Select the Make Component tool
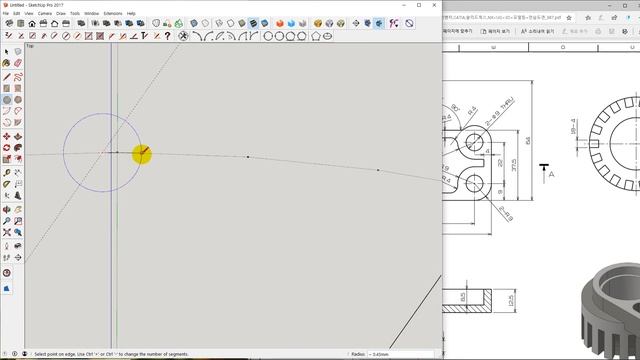 click(18, 52)
